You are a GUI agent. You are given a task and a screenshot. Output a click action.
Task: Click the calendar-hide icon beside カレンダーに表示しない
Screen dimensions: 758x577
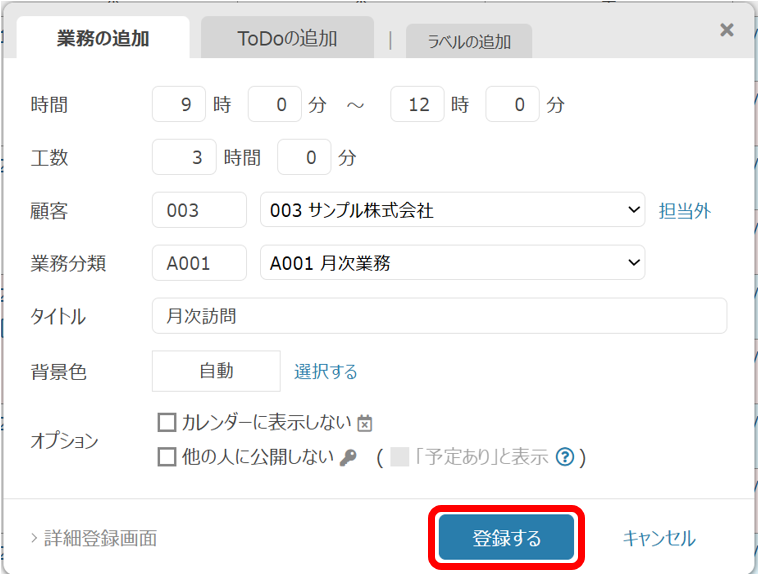click(x=365, y=423)
